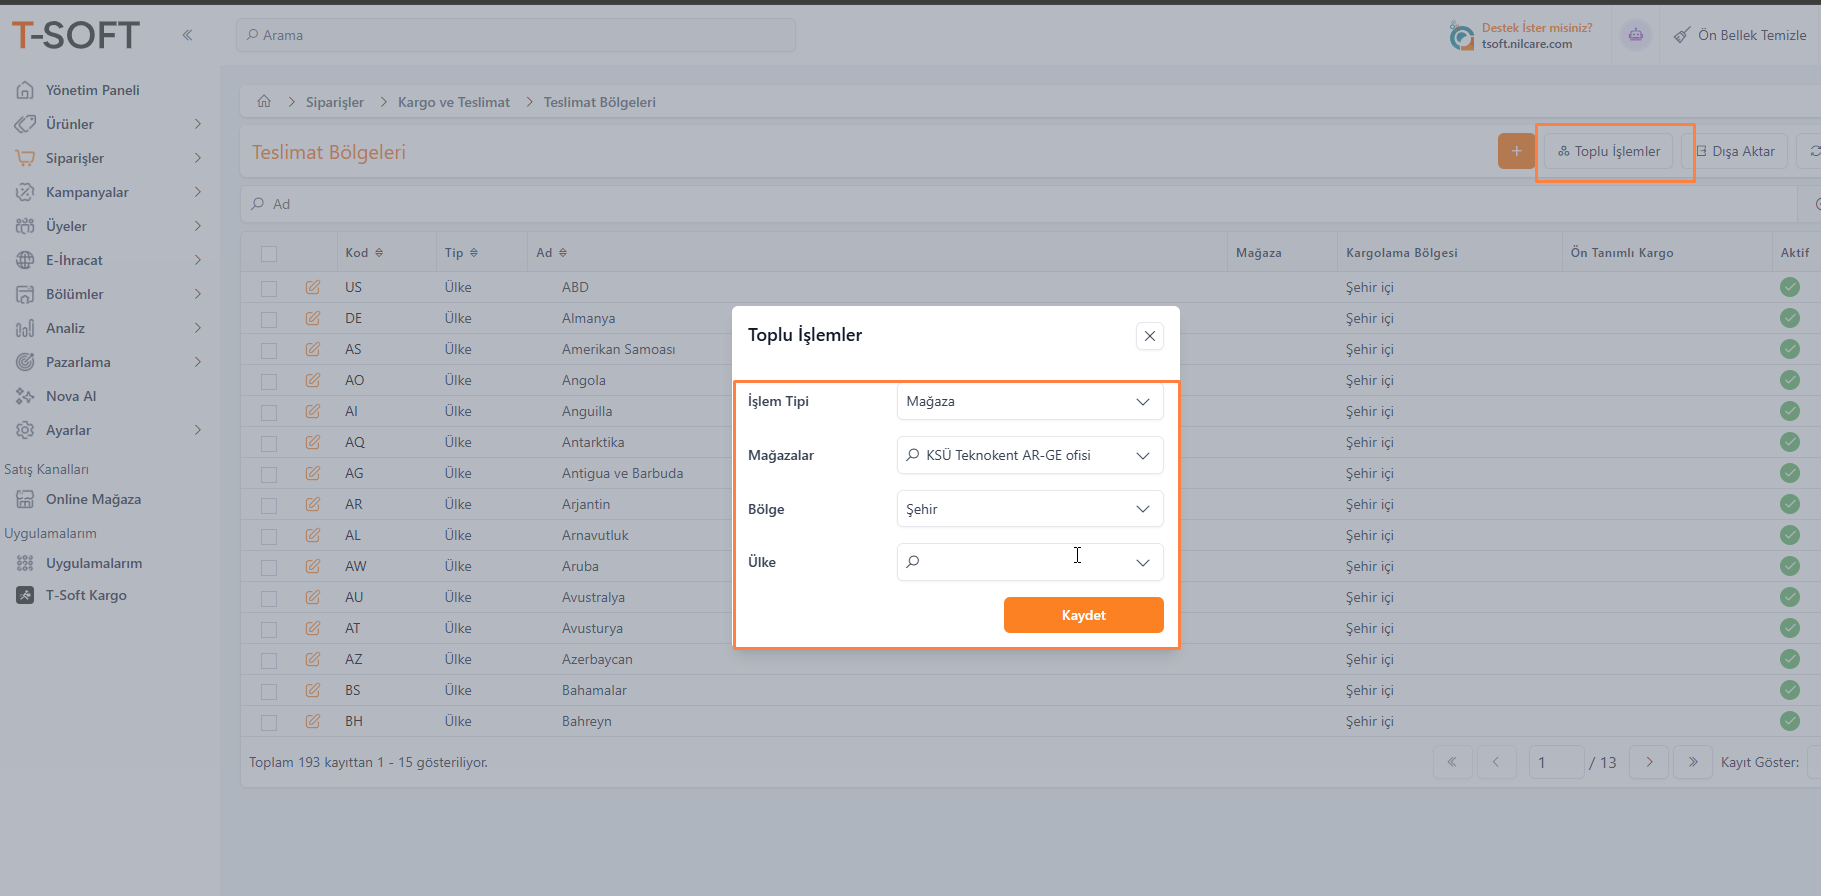
Task: Check the box for AO row
Action: click(269, 381)
